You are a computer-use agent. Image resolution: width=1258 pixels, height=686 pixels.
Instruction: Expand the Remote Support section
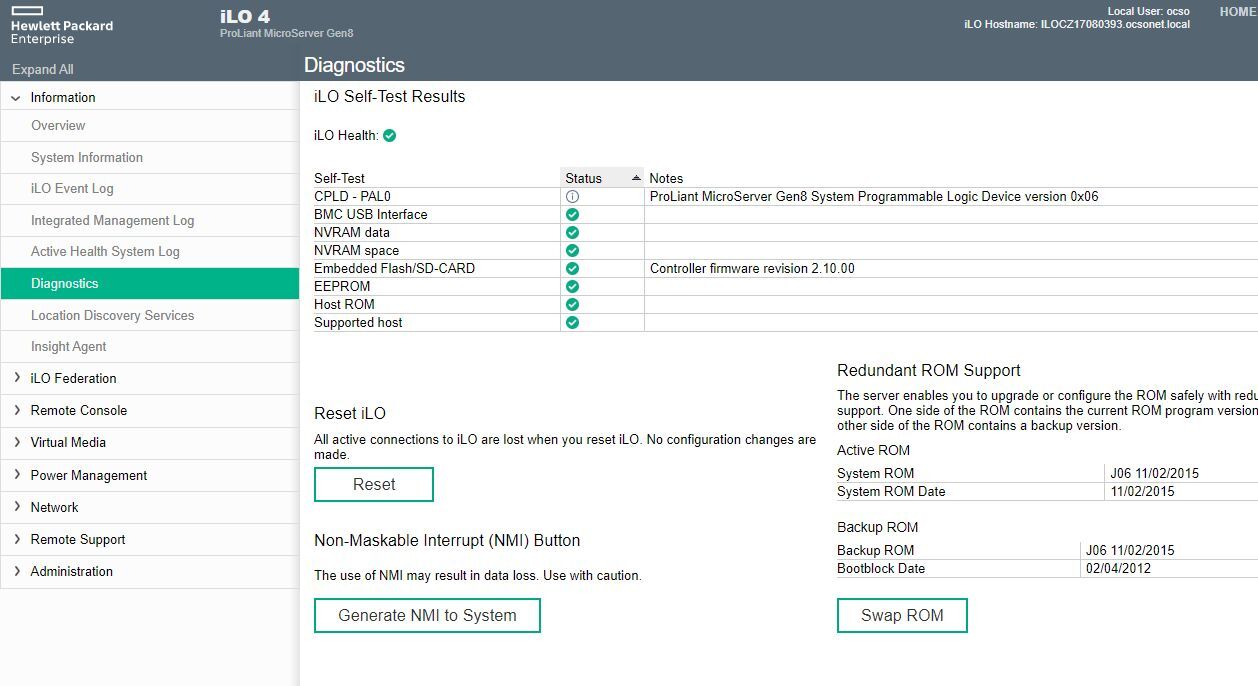click(x=16, y=539)
